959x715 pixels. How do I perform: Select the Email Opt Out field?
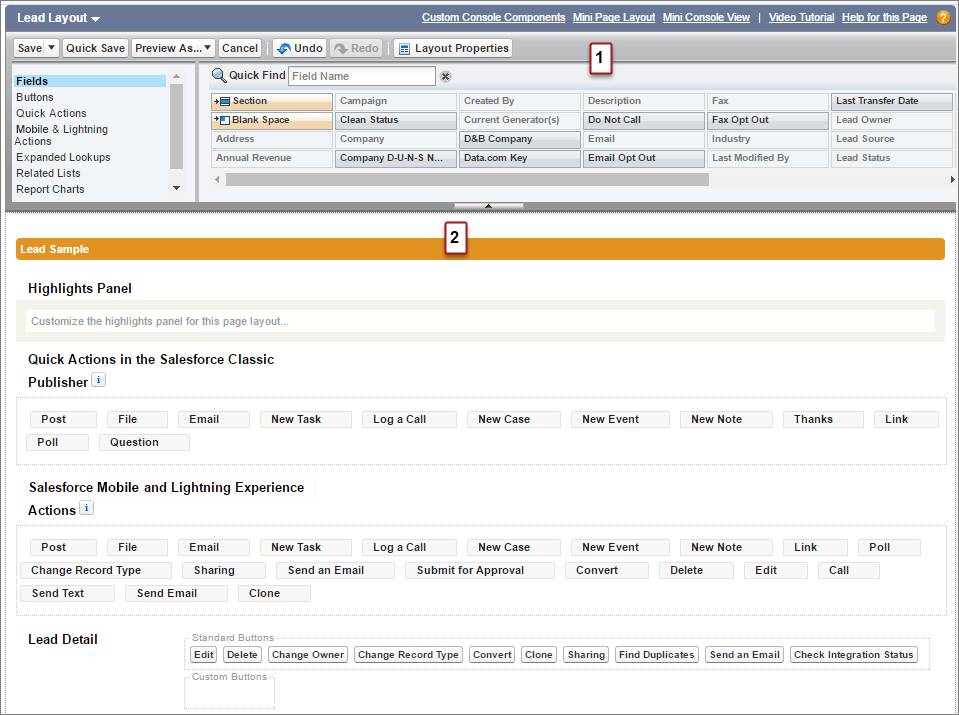[643, 158]
